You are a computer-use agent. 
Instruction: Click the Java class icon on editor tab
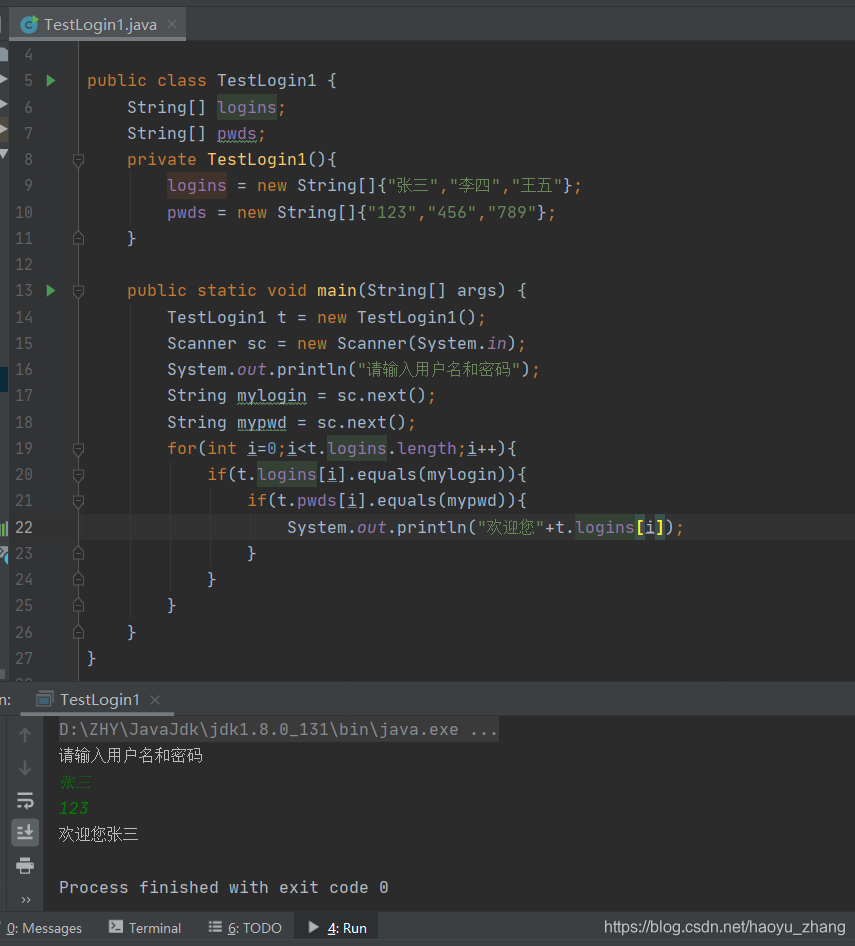point(29,25)
